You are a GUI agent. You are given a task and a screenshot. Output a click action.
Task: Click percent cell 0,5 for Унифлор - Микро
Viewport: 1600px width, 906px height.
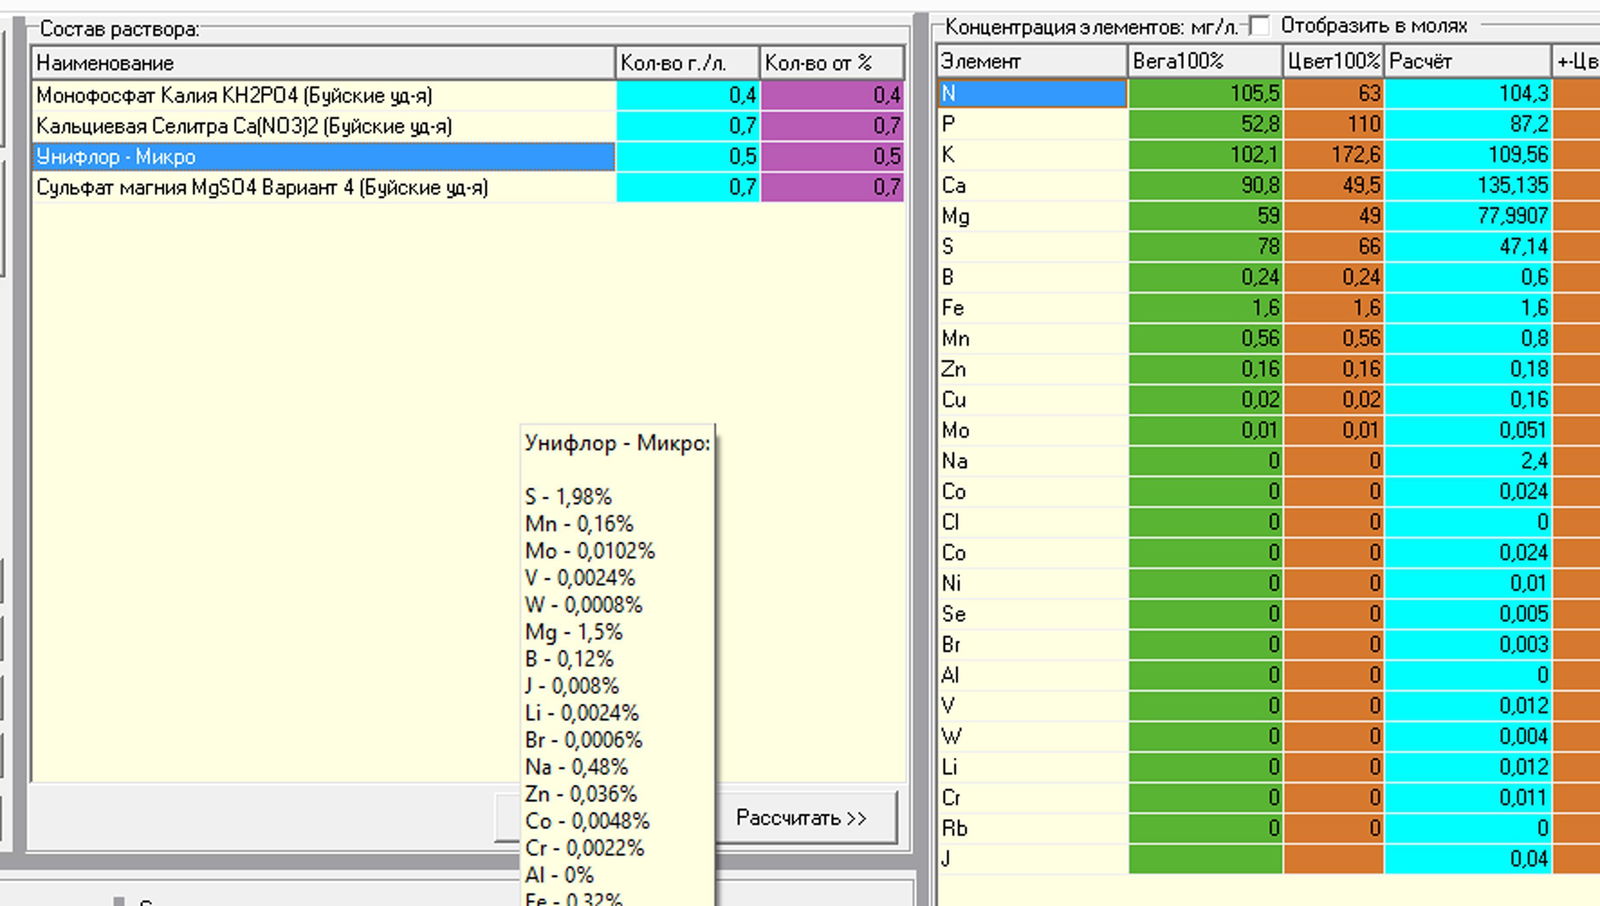832,157
